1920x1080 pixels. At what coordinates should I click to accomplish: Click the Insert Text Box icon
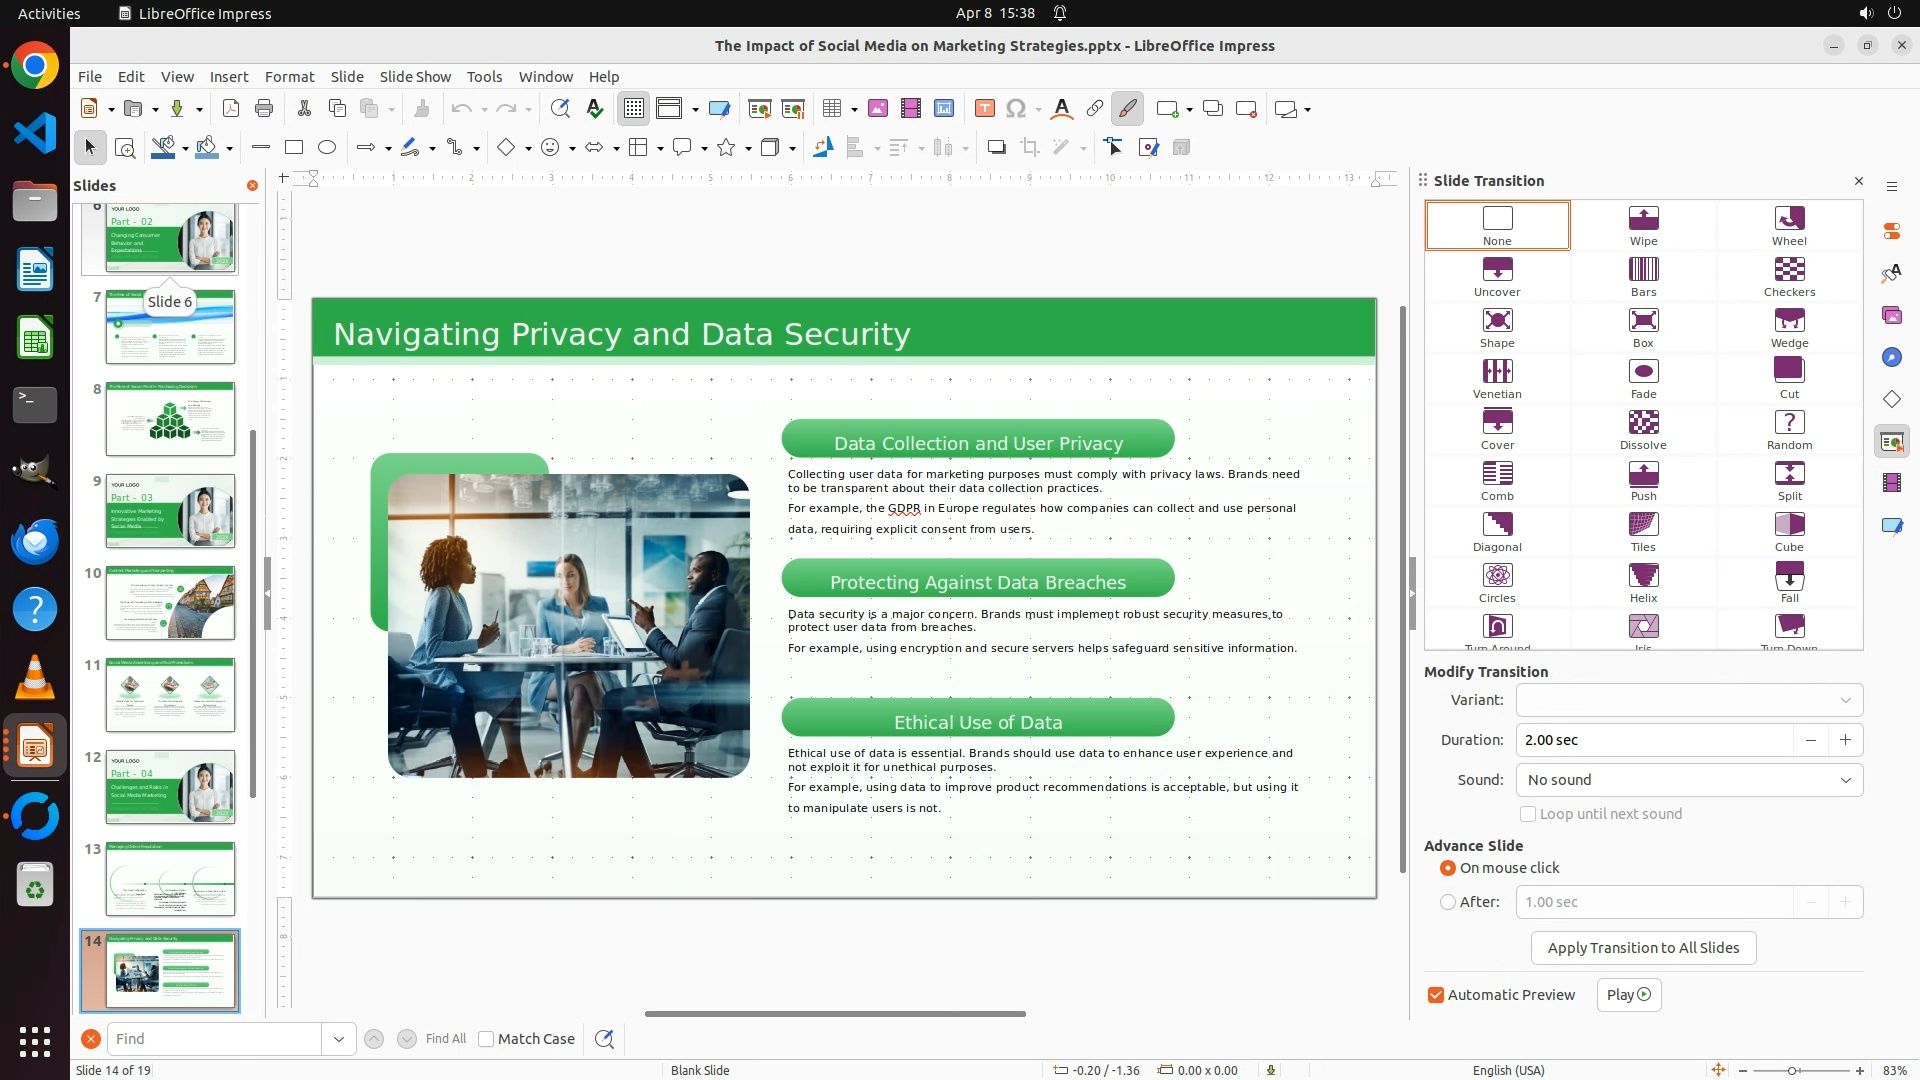[x=984, y=109]
